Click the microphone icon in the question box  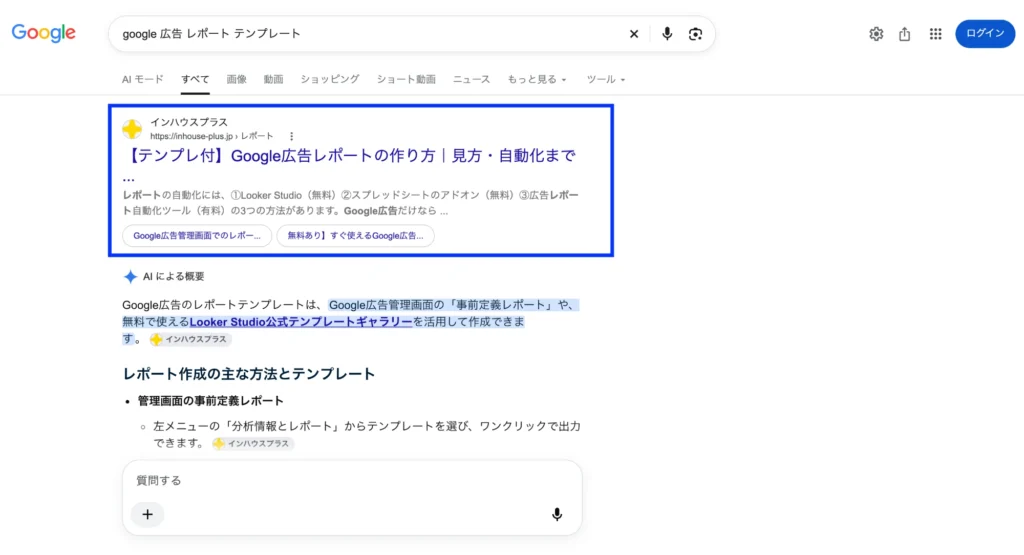[x=557, y=515]
